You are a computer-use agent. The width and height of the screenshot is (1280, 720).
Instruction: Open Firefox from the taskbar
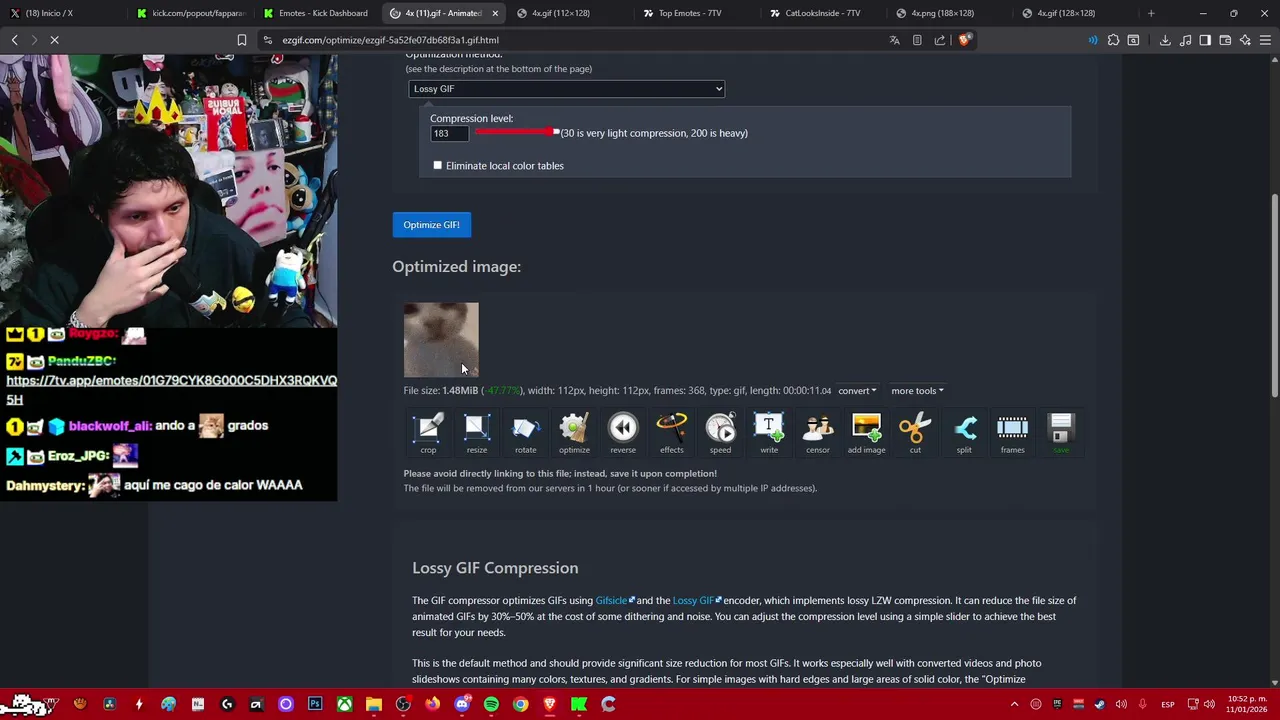(432, 704)
